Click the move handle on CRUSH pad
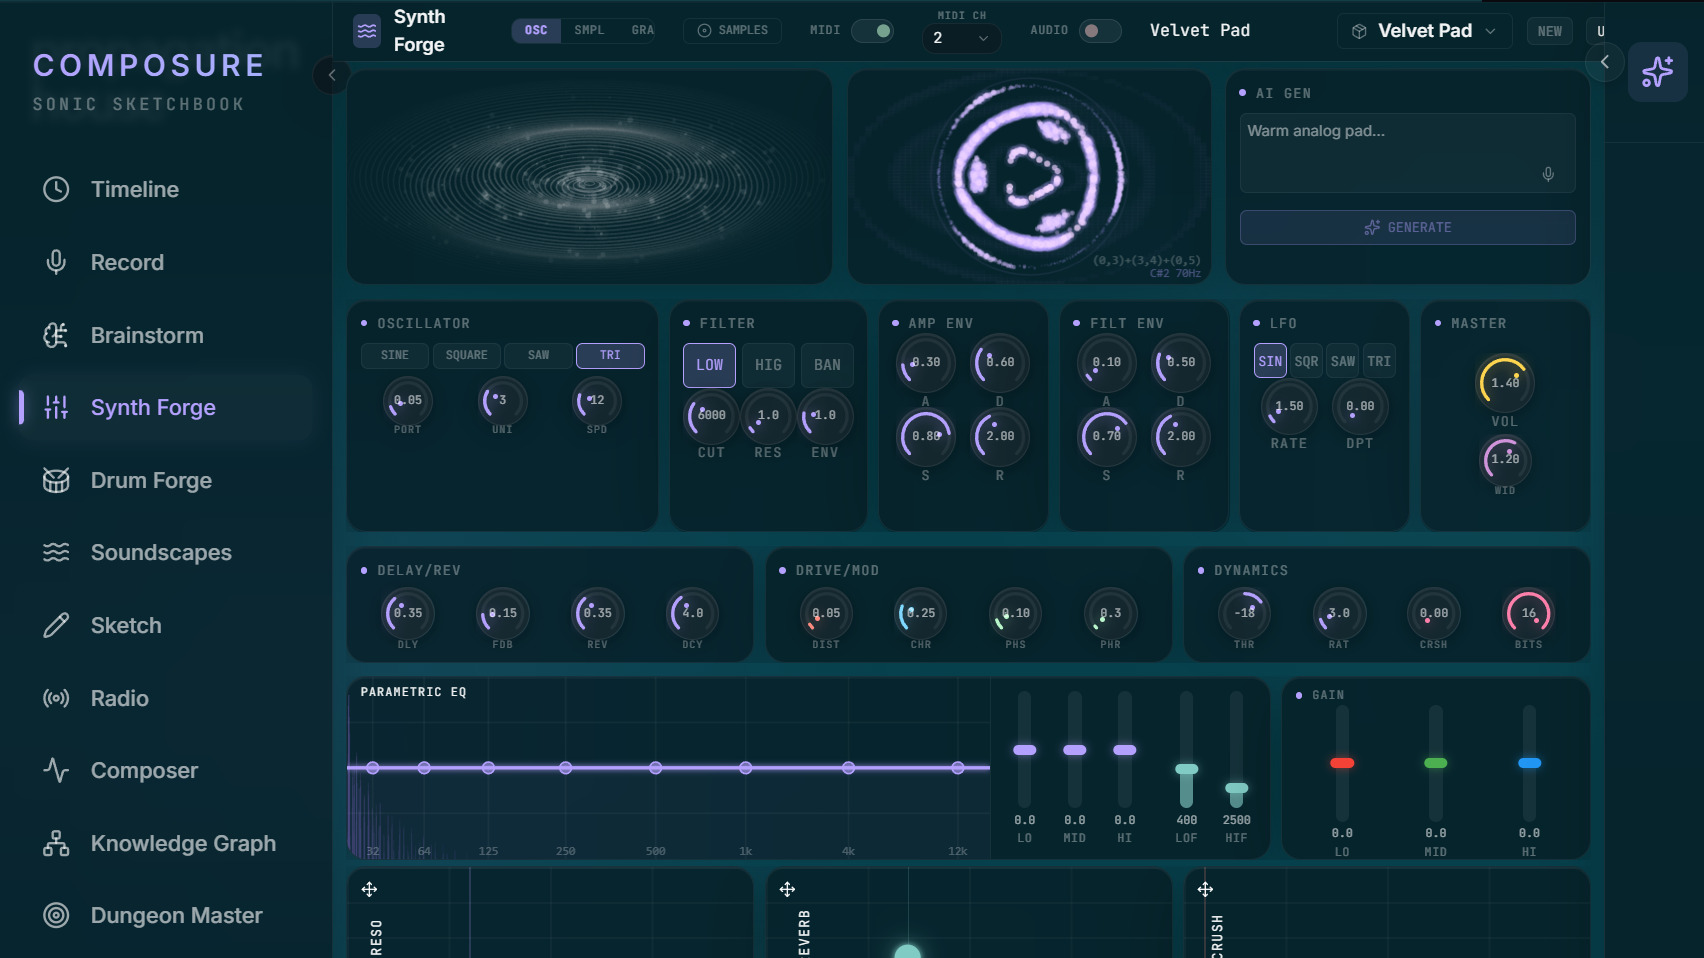This screenshot has height=958, width=1704. pyautogui.click(x=1205, y=889)
